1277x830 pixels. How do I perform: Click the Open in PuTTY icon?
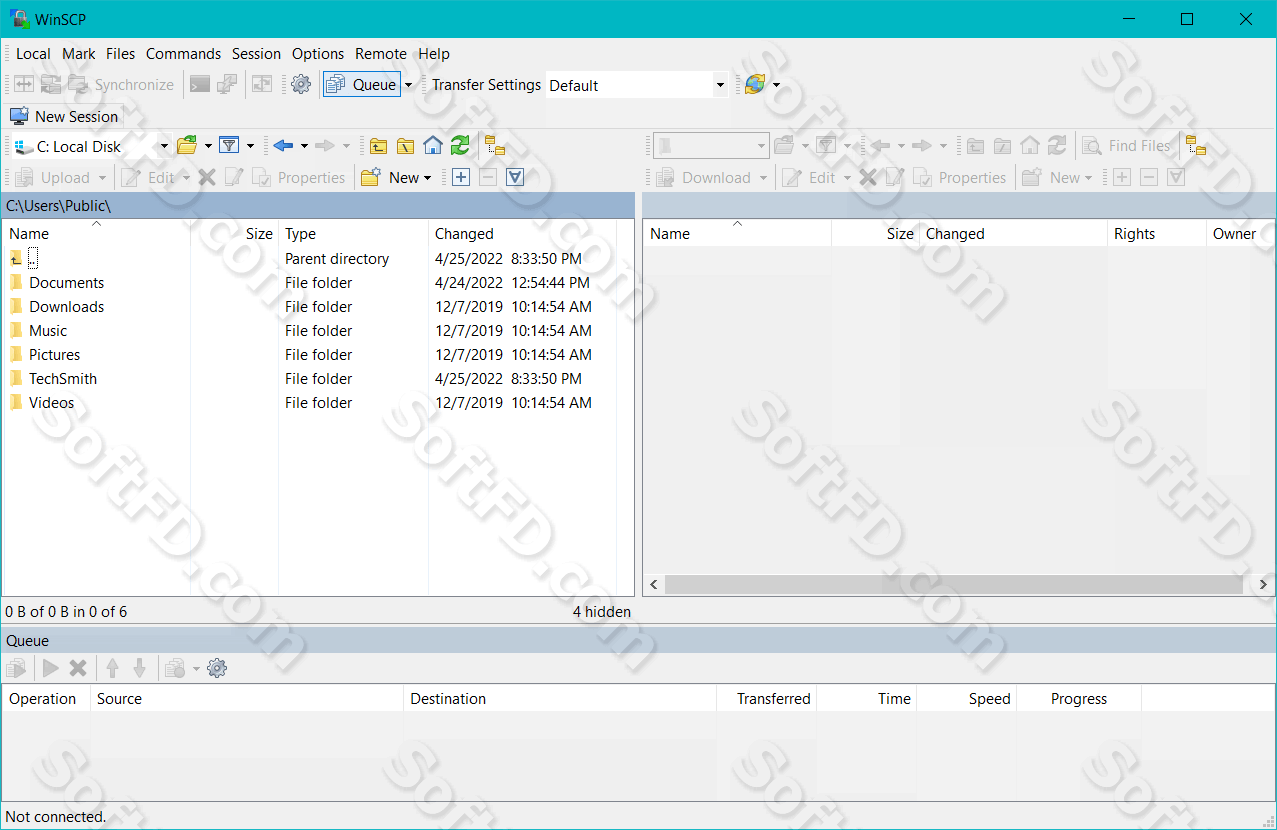click(227, 85)
